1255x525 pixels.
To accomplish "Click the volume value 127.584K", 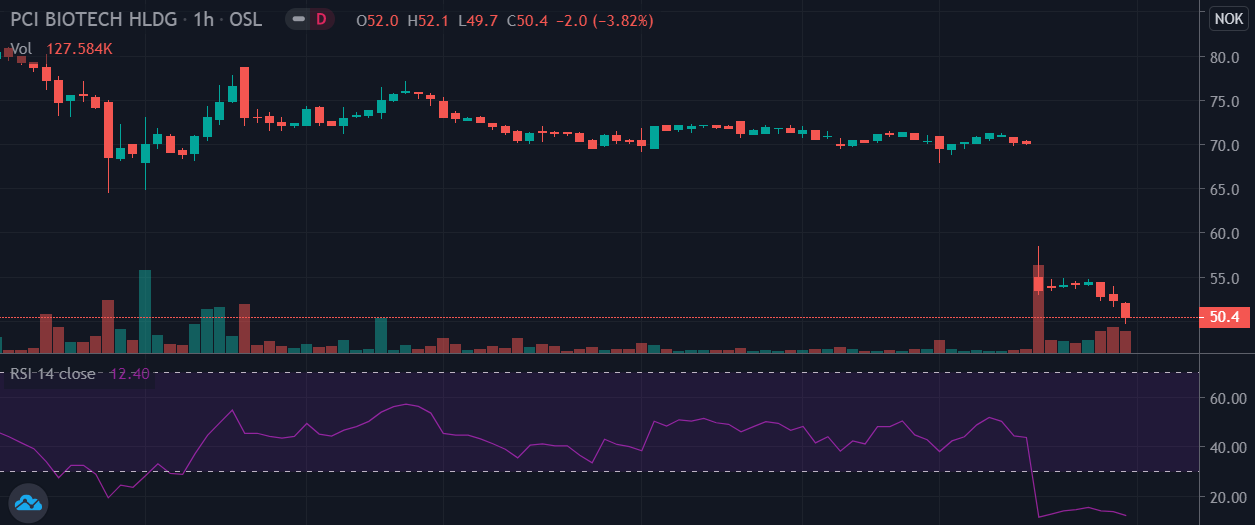I will (x=78, y=48).
